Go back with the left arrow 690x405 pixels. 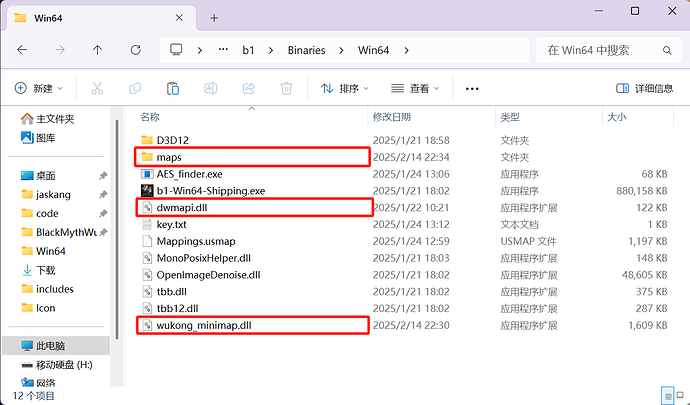[x=22, y=50]
